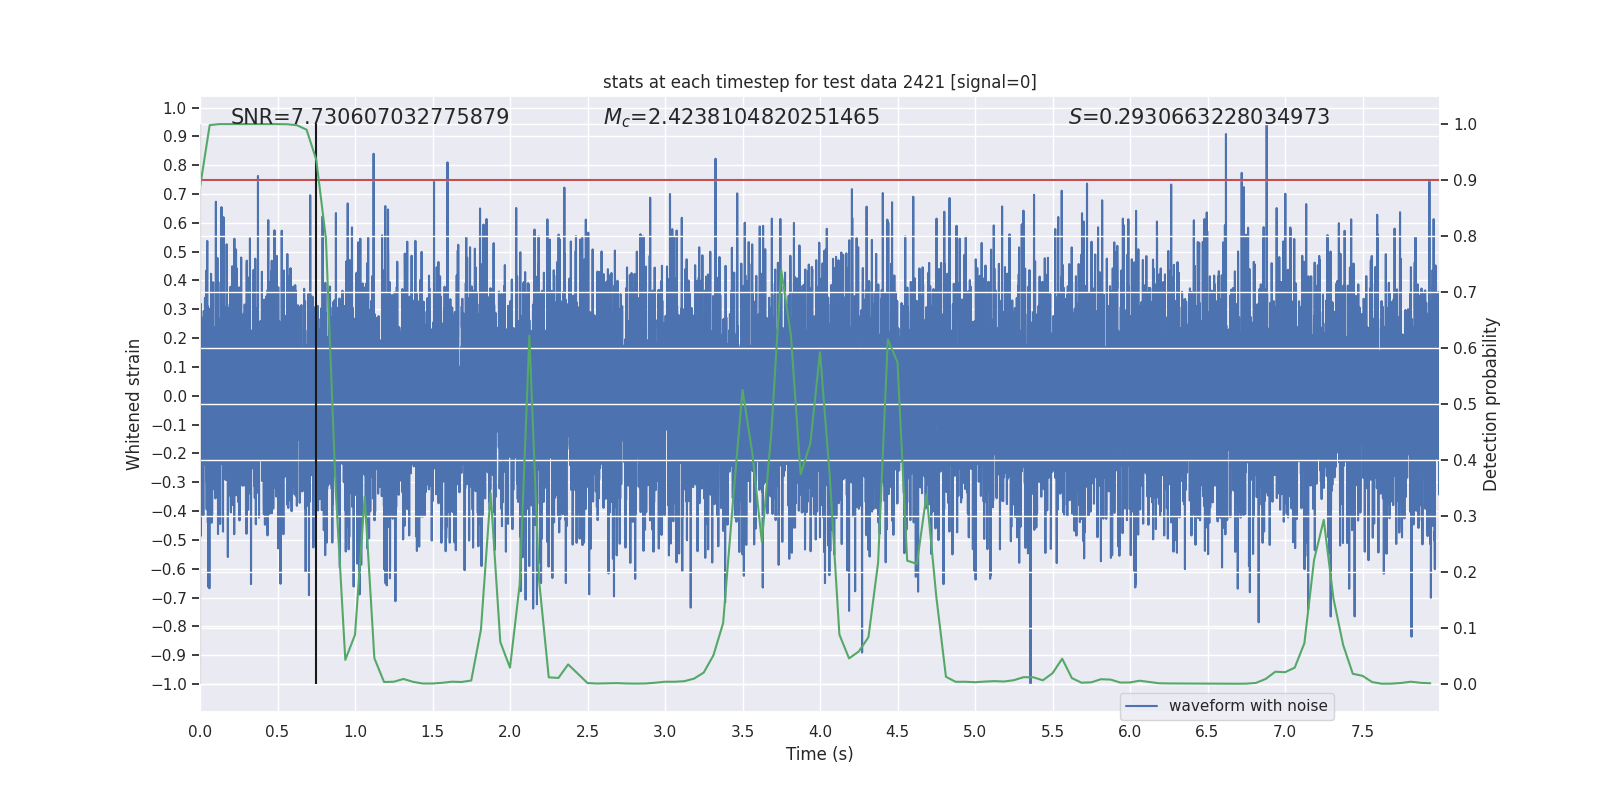
Task: Select the 5.5 time axis tick label
Action: click(x=1053, y=731)
